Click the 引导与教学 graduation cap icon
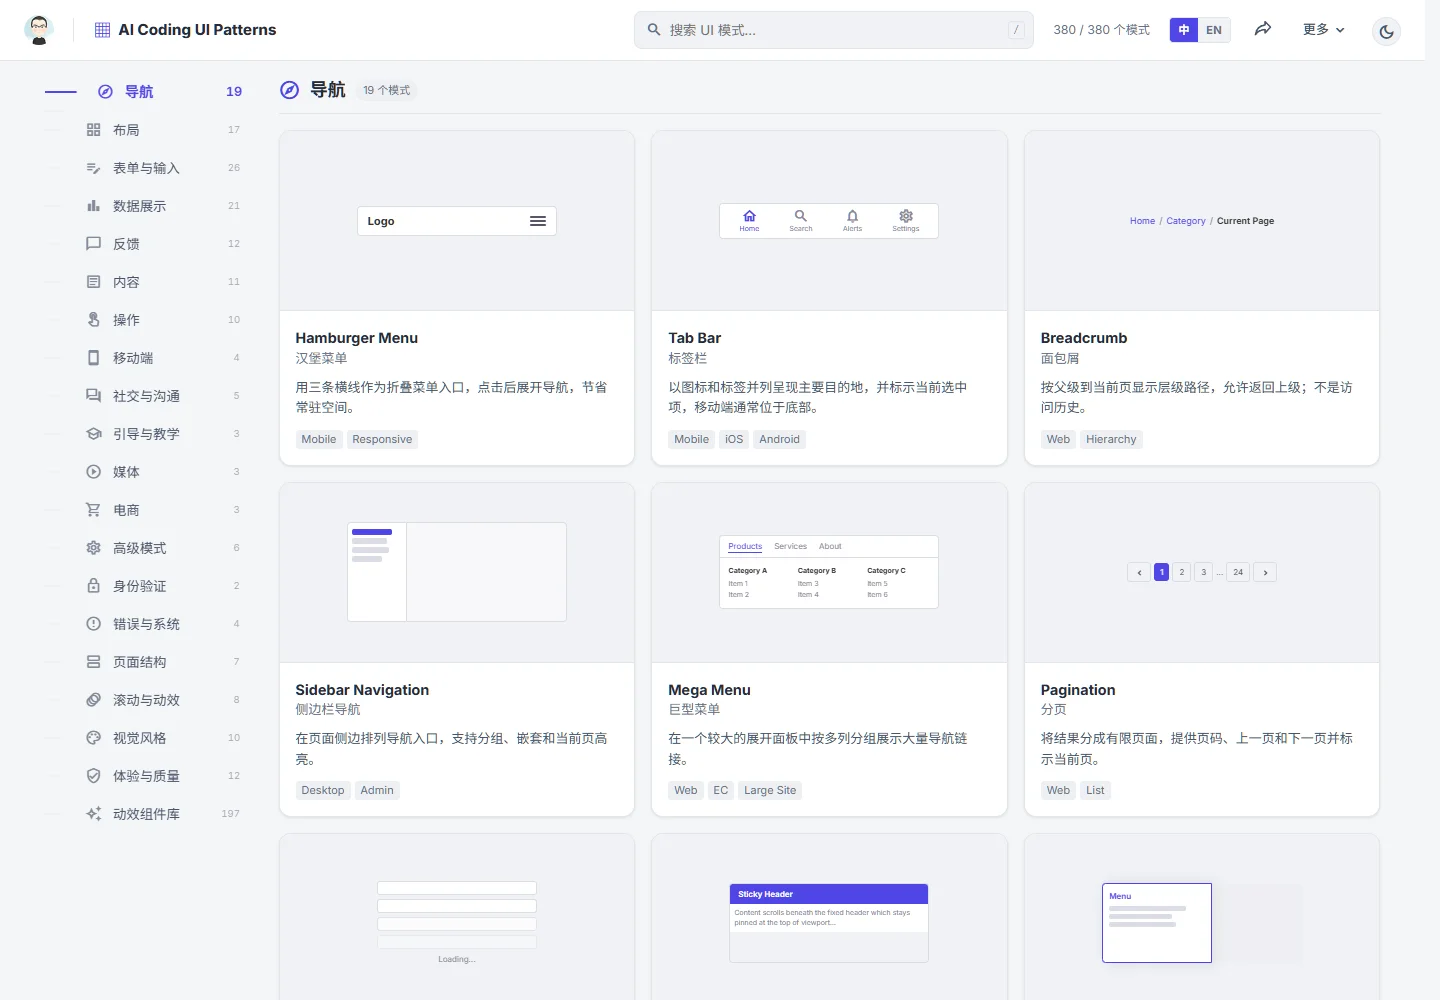The image size is (1440, 1000). pos(93,434)
